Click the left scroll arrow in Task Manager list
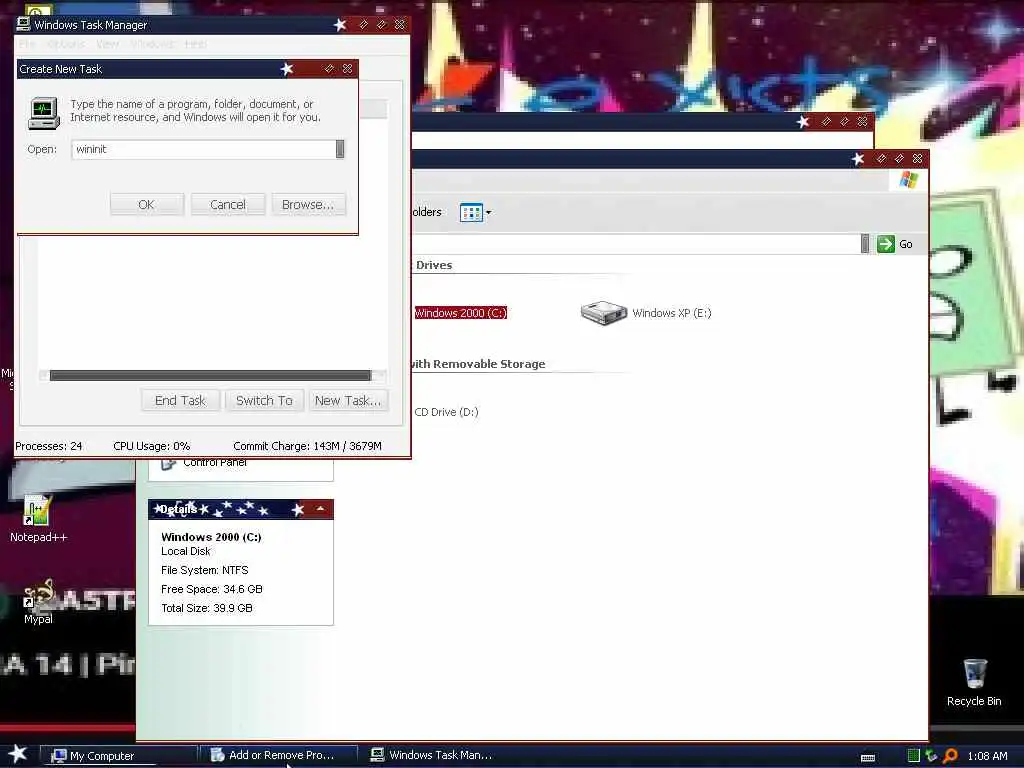 tap(44, 376)
